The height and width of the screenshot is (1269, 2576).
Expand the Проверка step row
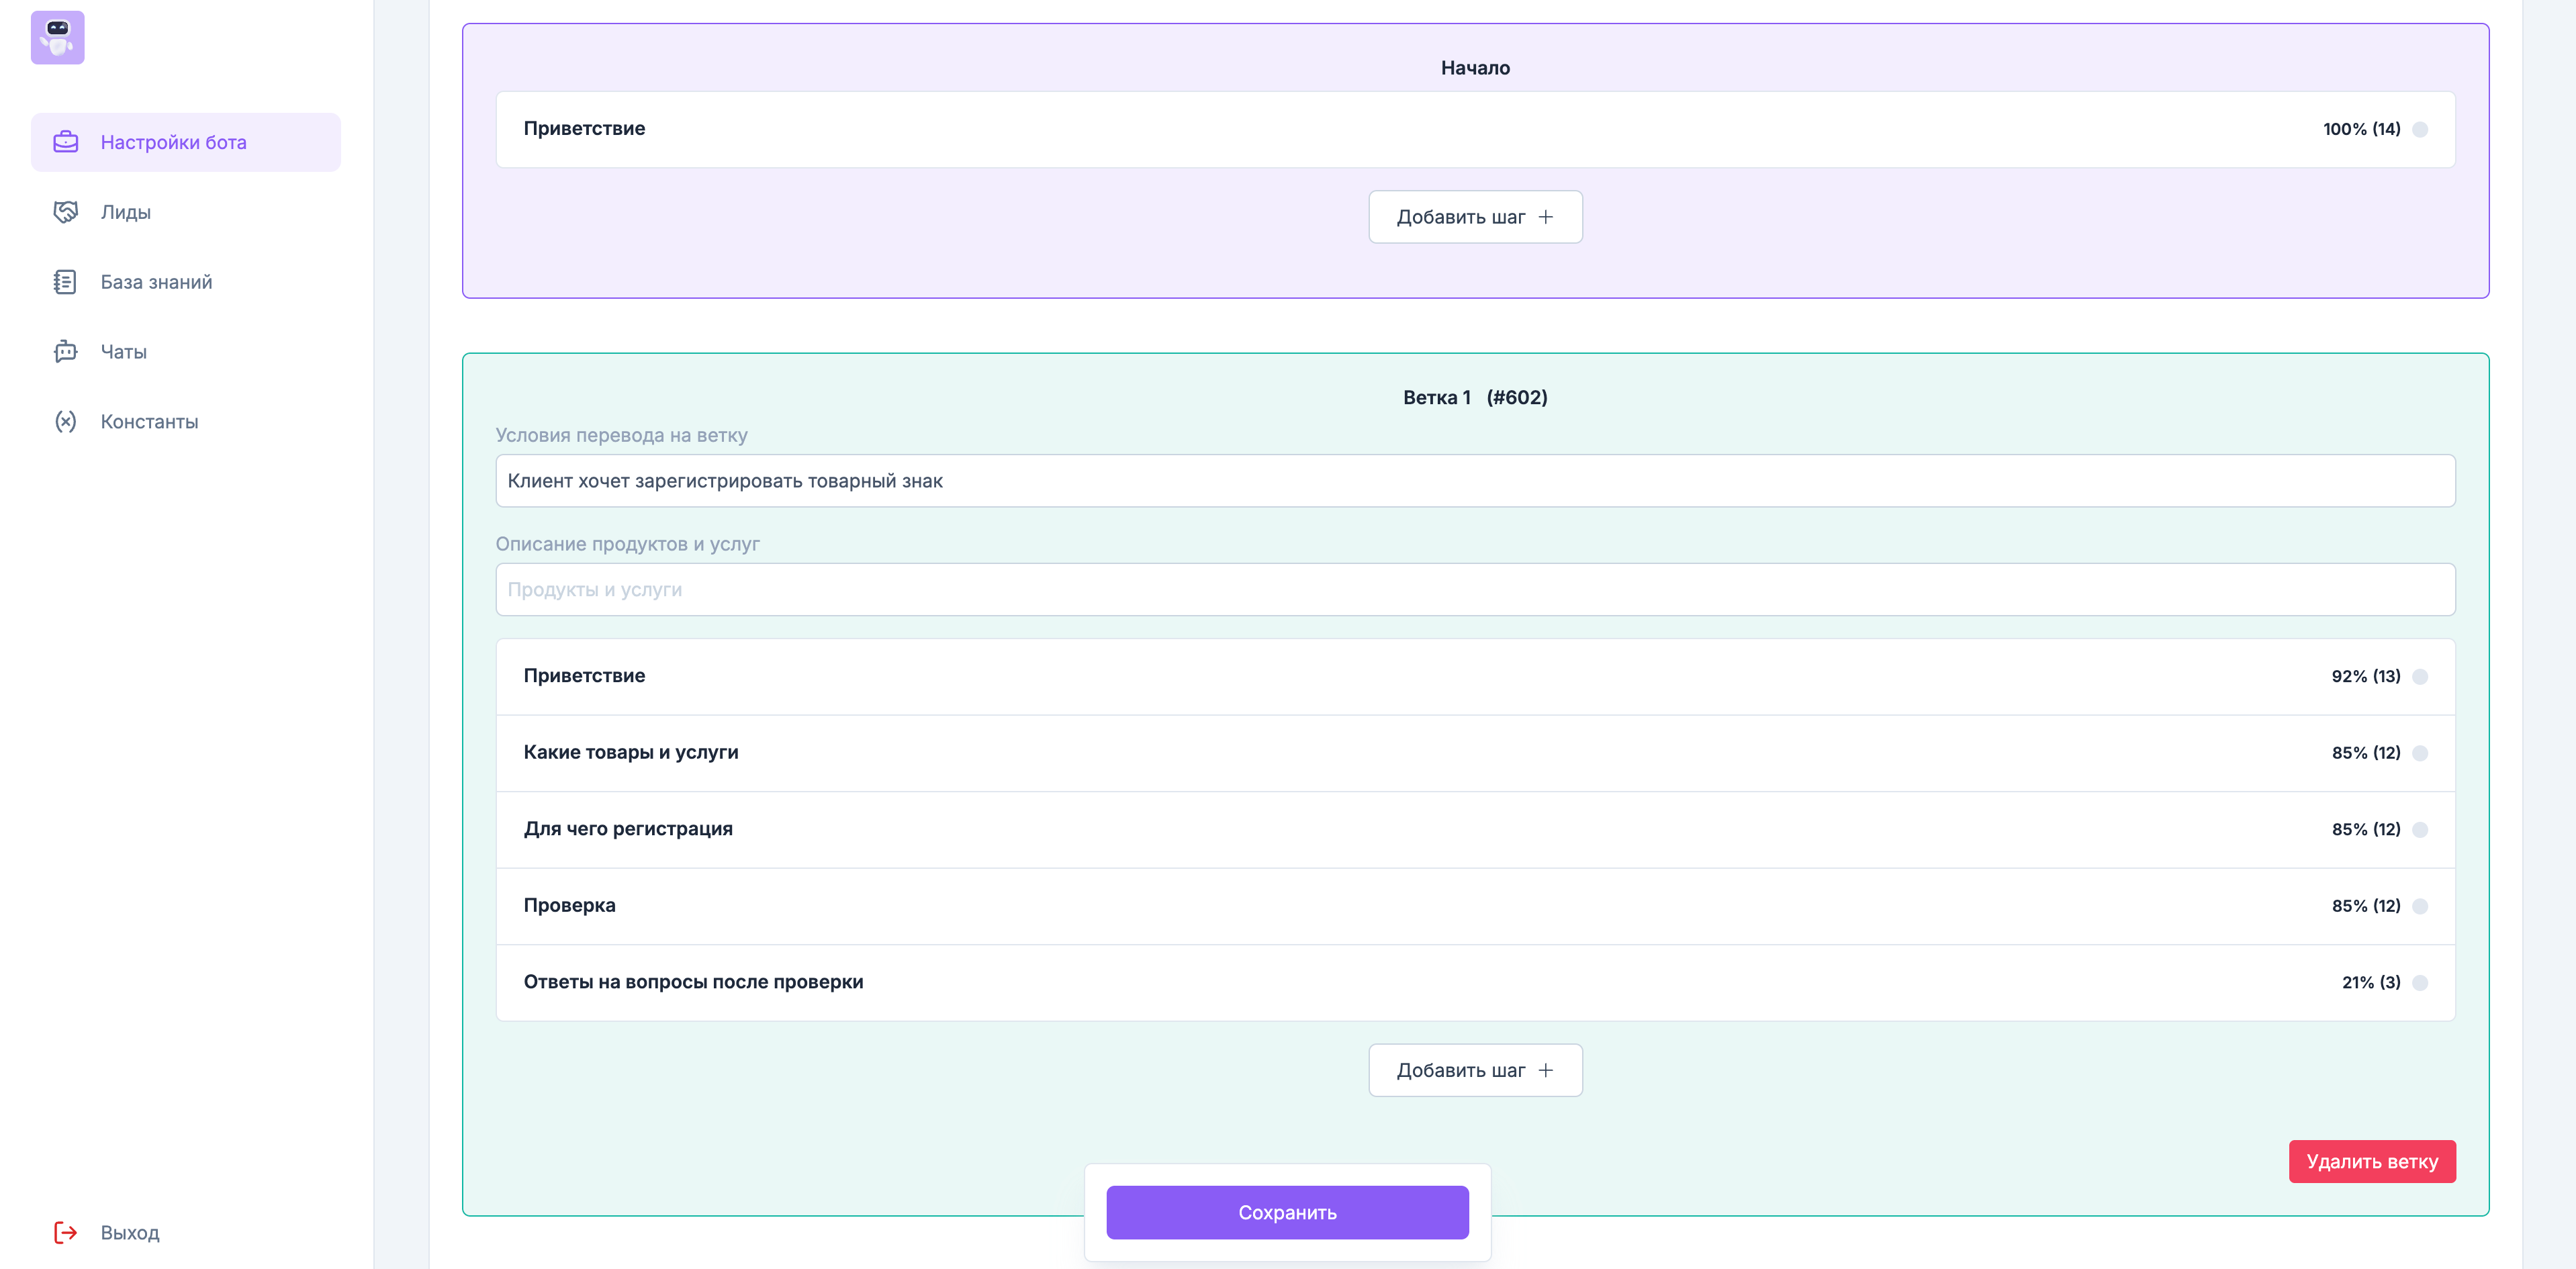click(570, 905)
